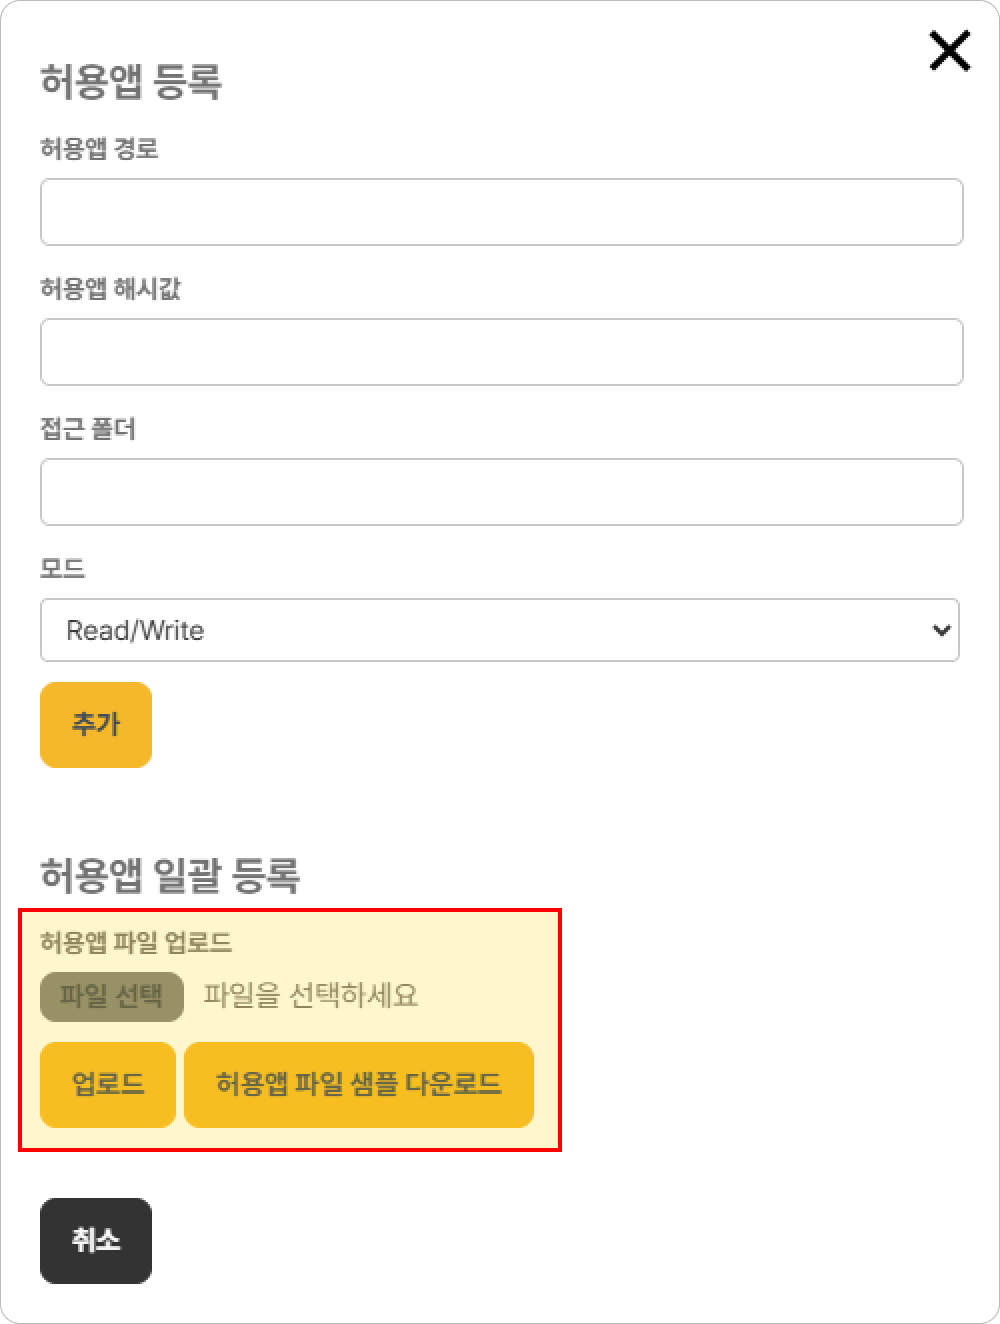Image resolution: width=1000 pixels, height=1324 pixels.
Task: Click the chevron arrow on 모드 selector
Action: (x=940, y=630)
